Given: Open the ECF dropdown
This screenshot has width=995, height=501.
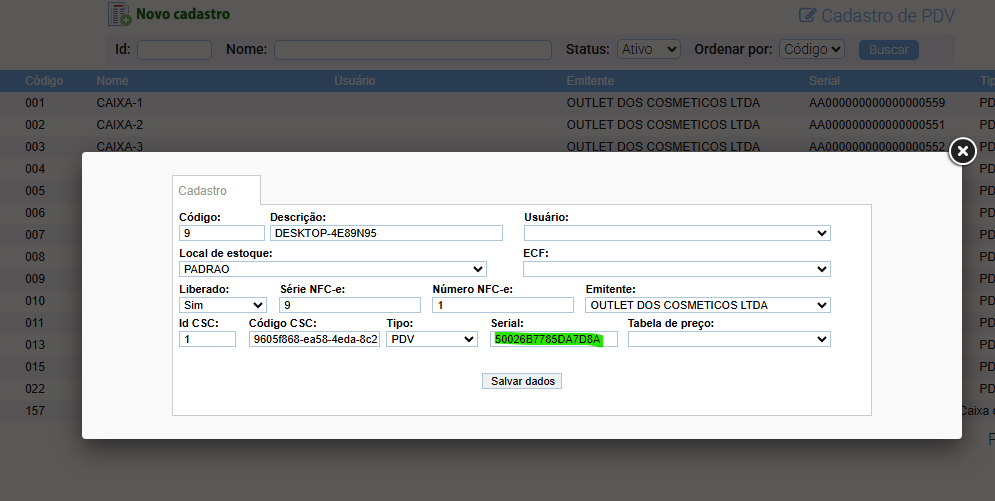Looking at the screenshot, I should pyautogui.click(x=676, y=269).
